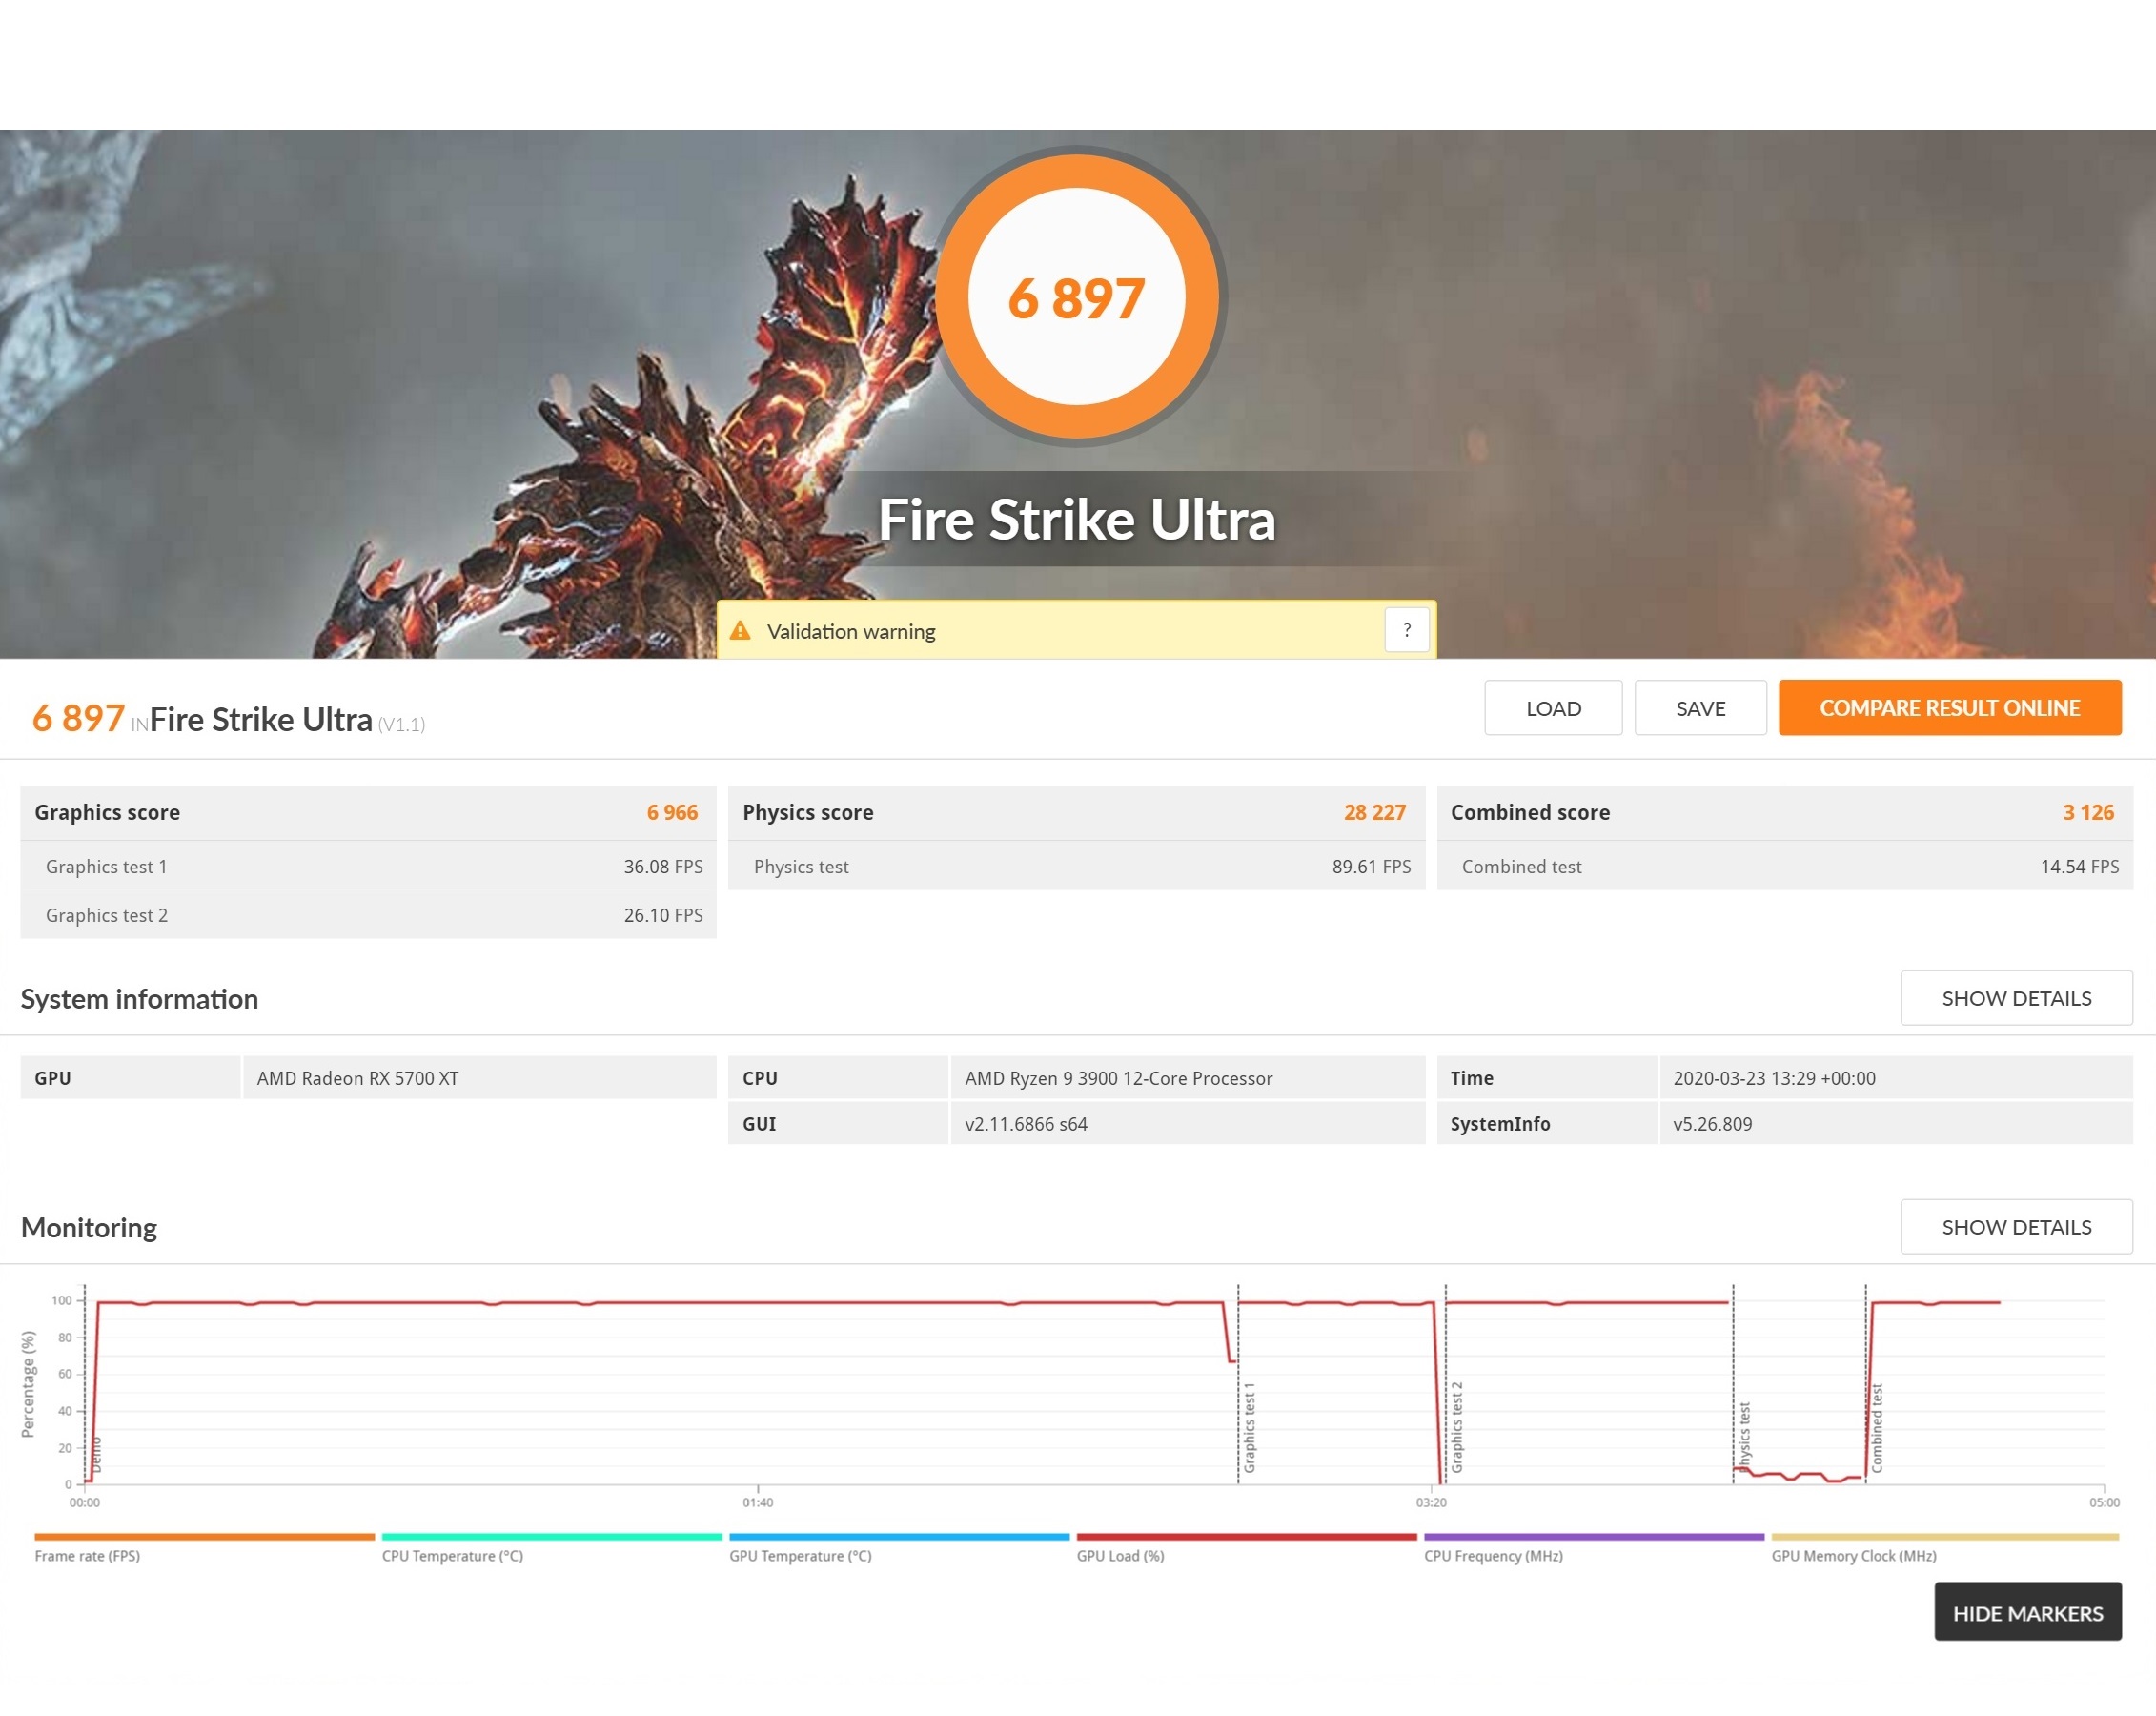Show details for System information

click(2015, 998)
